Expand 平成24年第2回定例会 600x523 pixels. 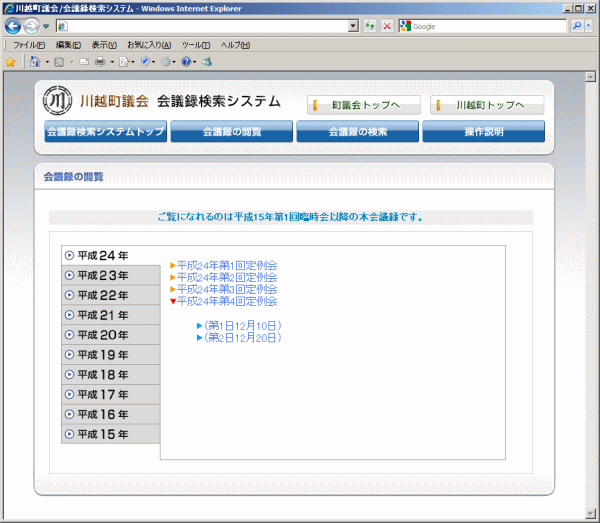224,277
